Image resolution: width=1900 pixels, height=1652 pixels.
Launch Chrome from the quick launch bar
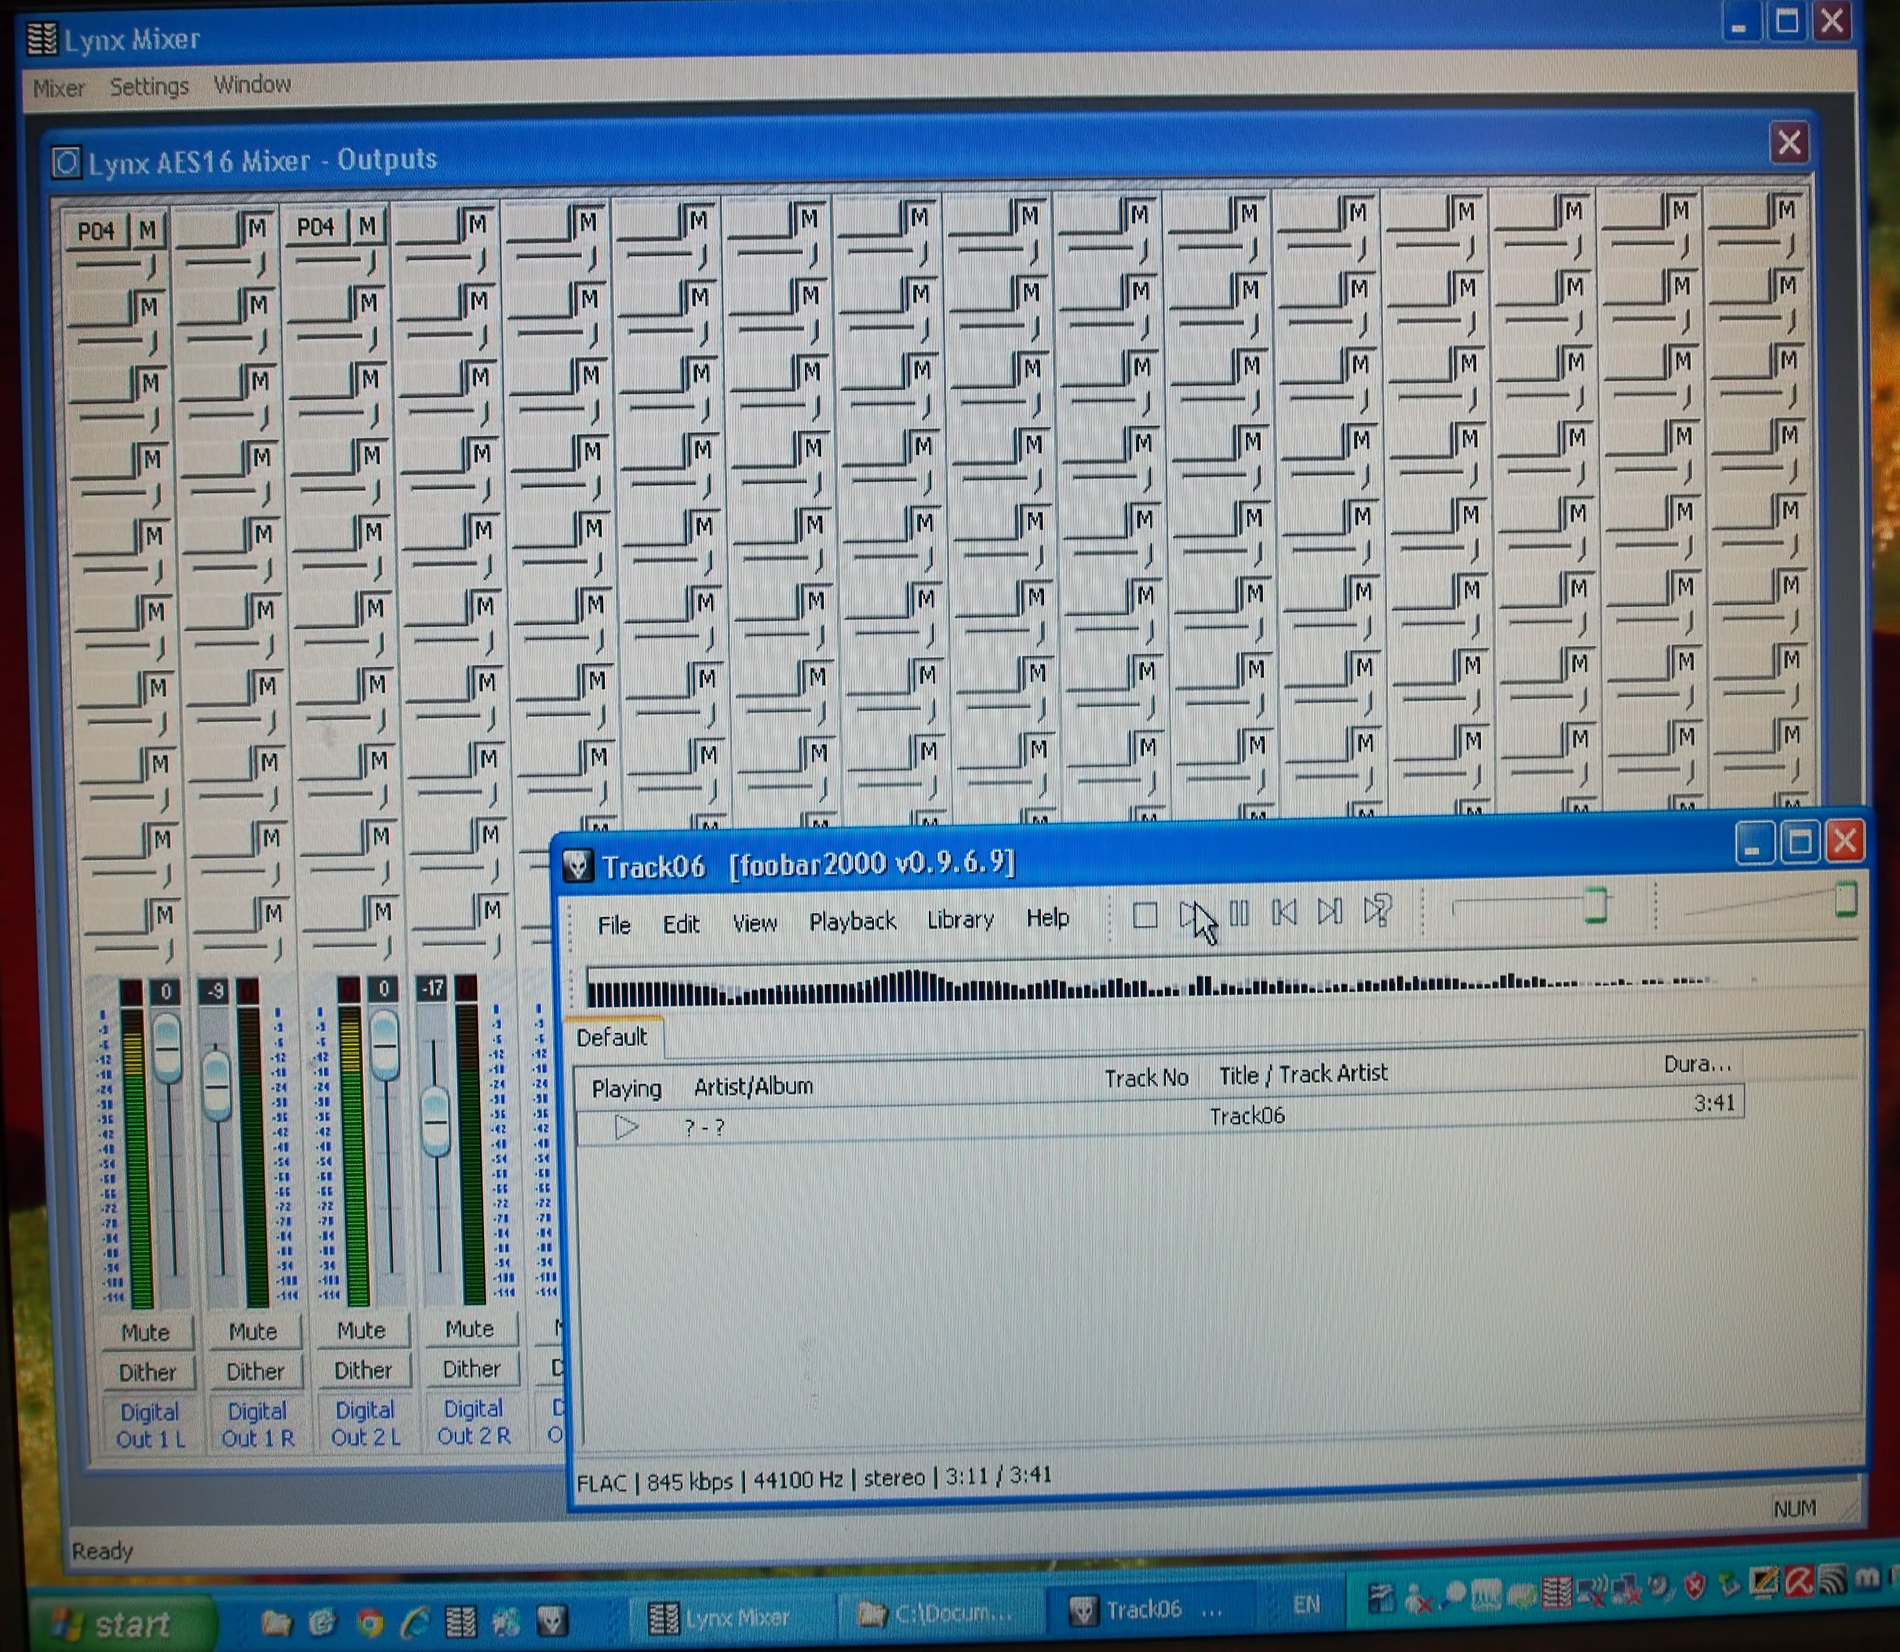click(x=370, y=1622)
